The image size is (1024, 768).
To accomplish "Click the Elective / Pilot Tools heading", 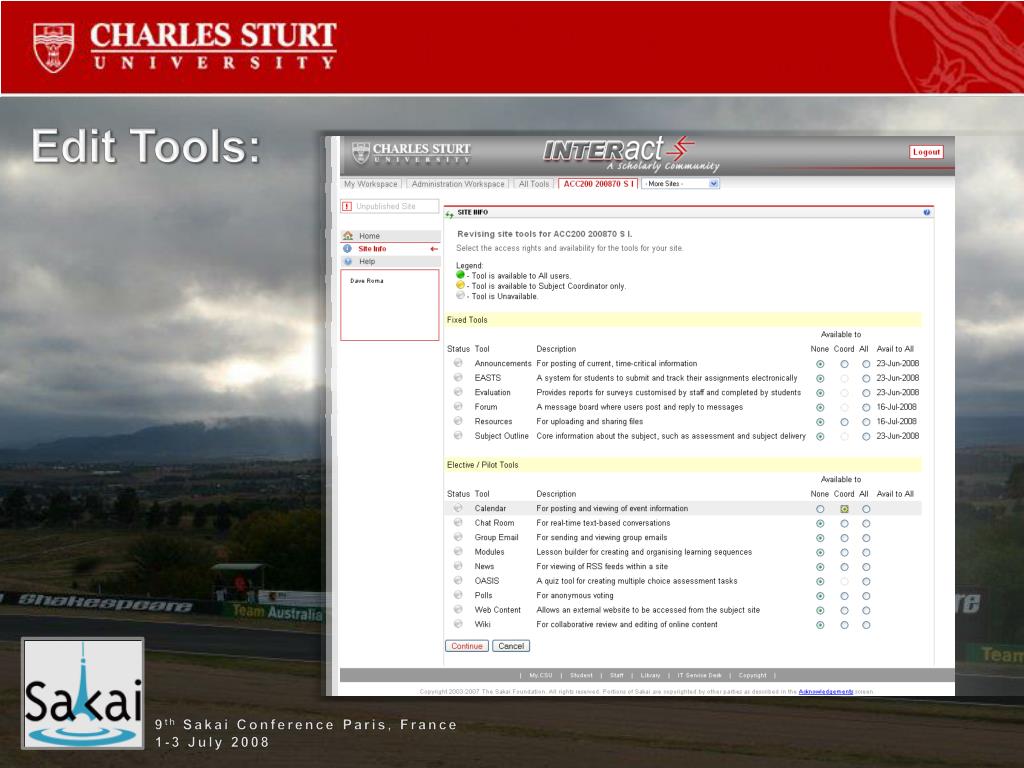I will [x=483, y=465].
